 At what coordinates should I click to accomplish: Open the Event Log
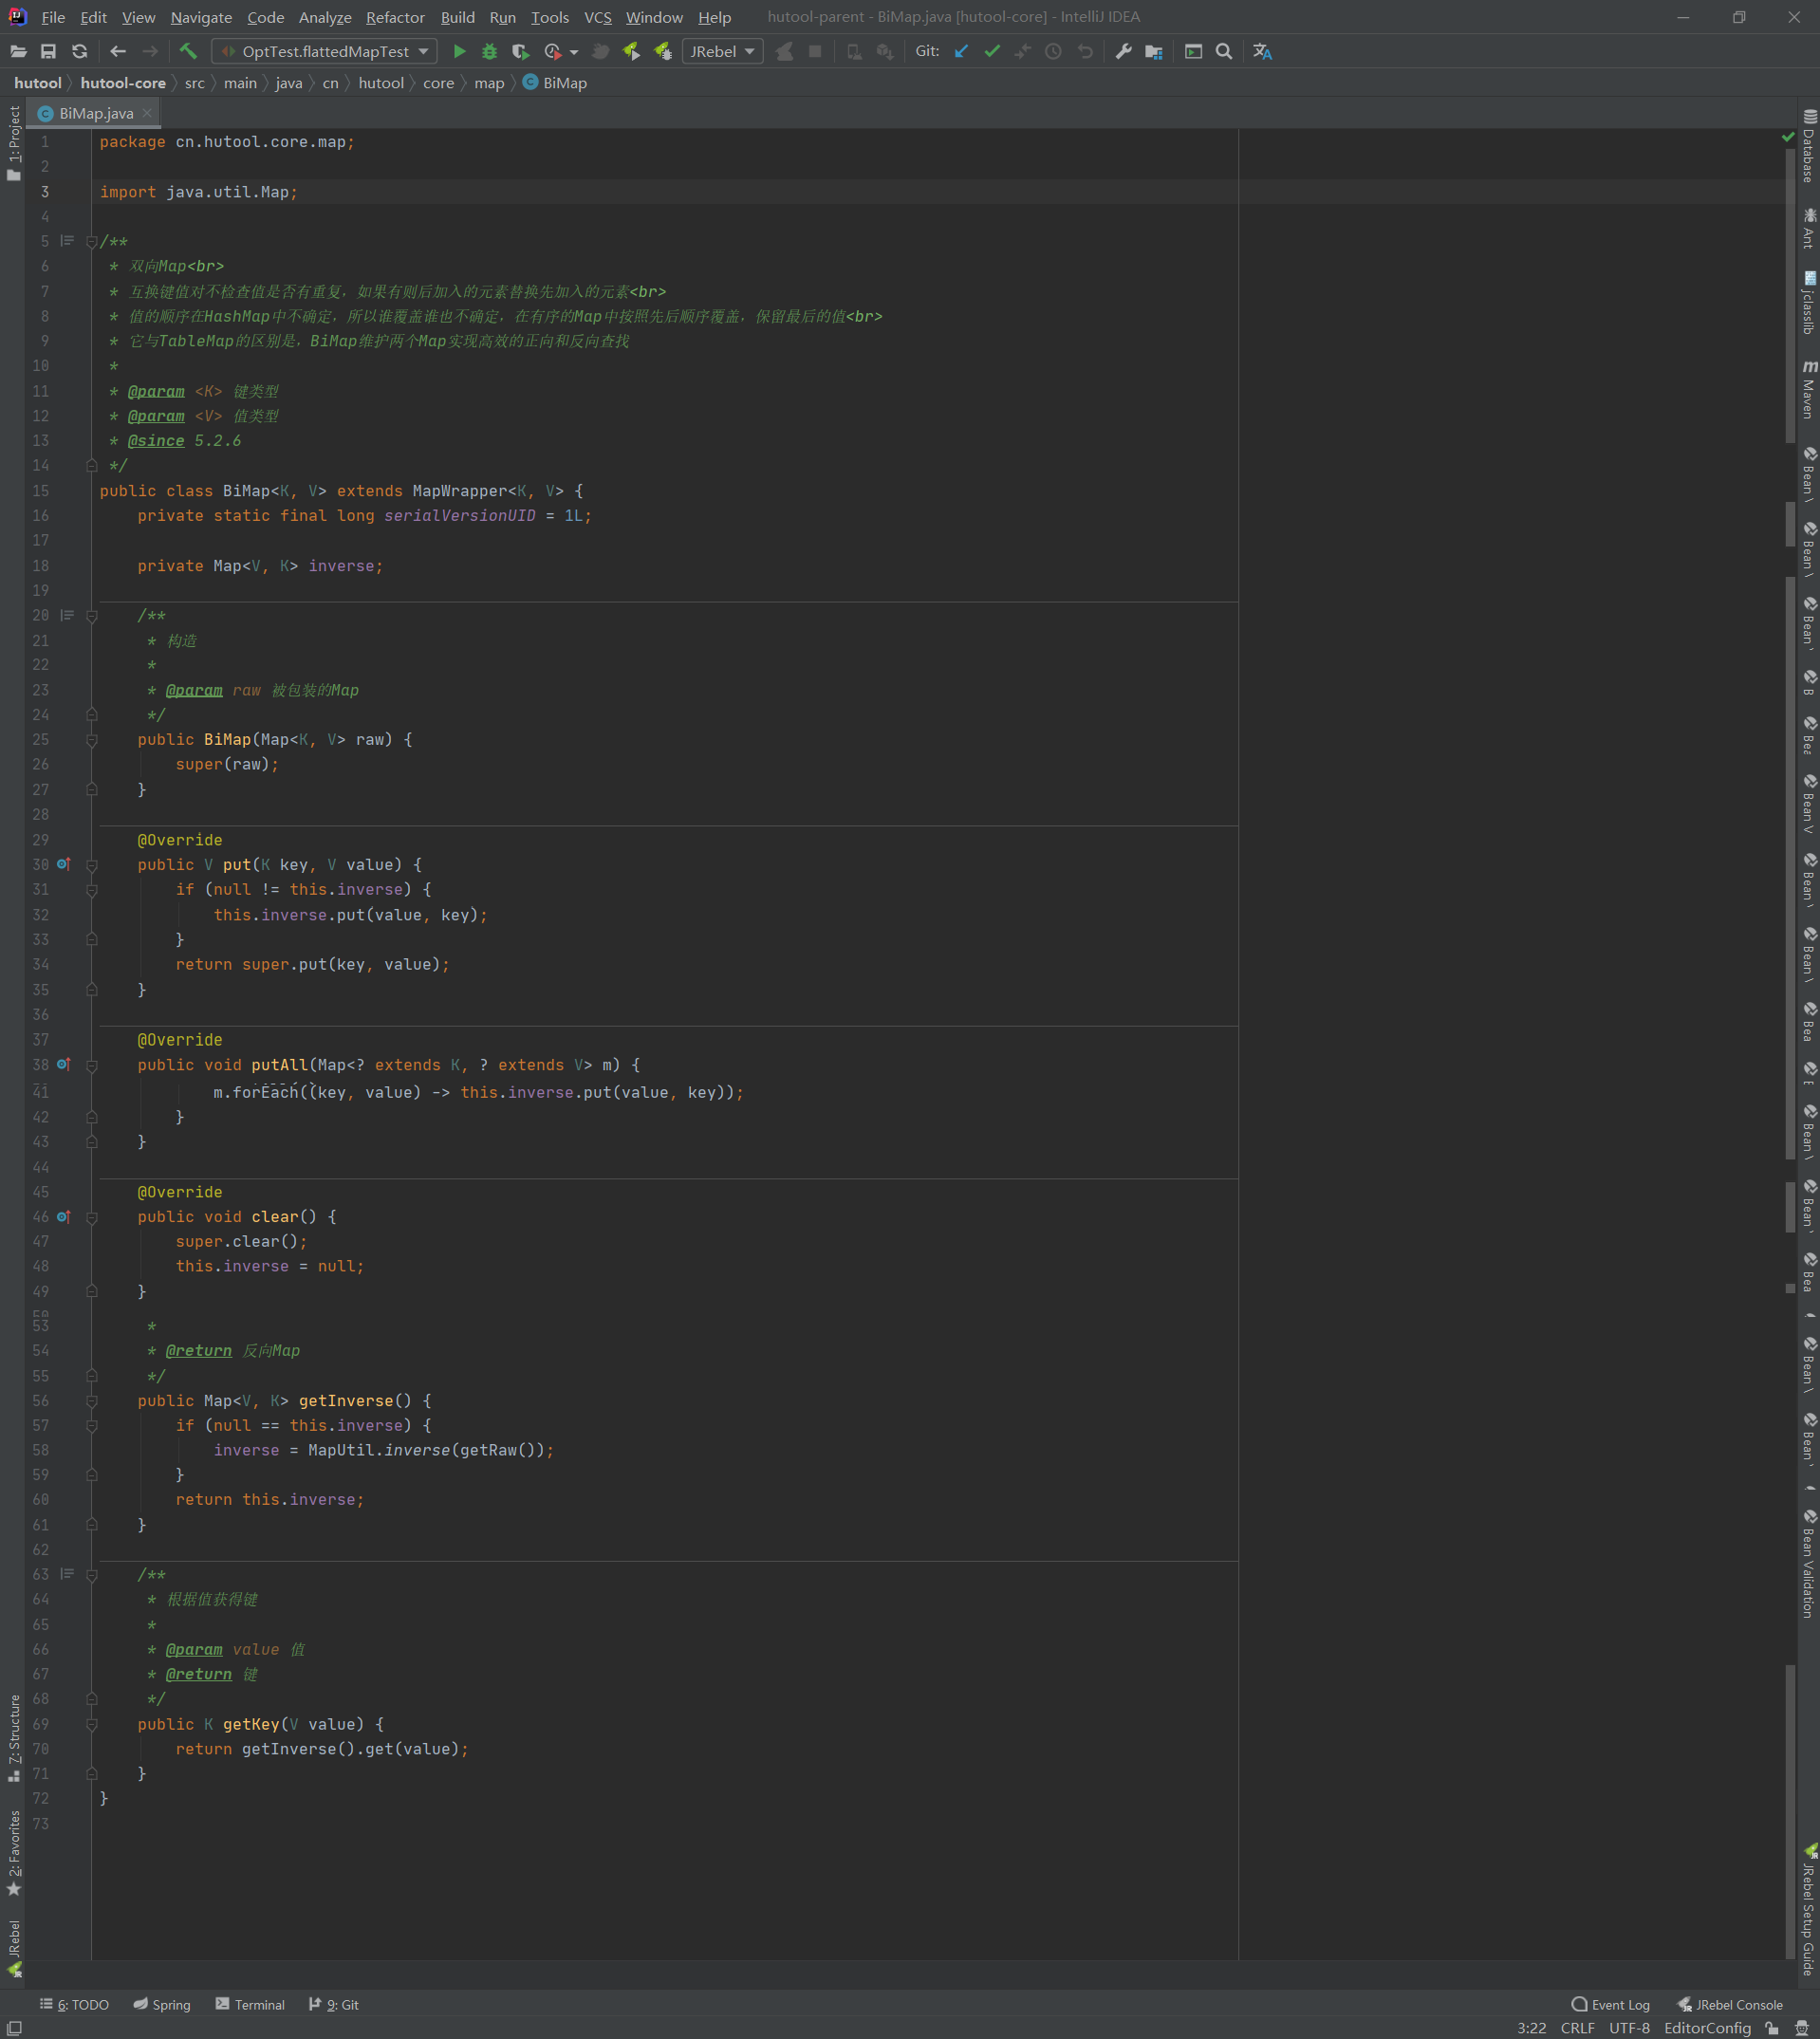(1611, 2004)
